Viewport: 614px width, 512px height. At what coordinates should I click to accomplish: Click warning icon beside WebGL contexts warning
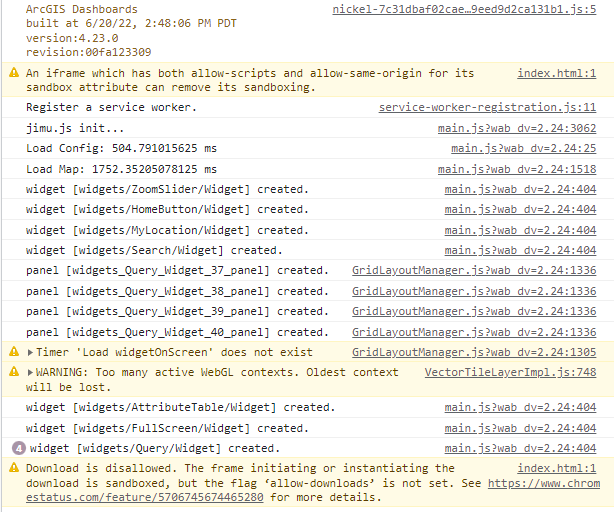pyautogui.click(x=14, y=373)
